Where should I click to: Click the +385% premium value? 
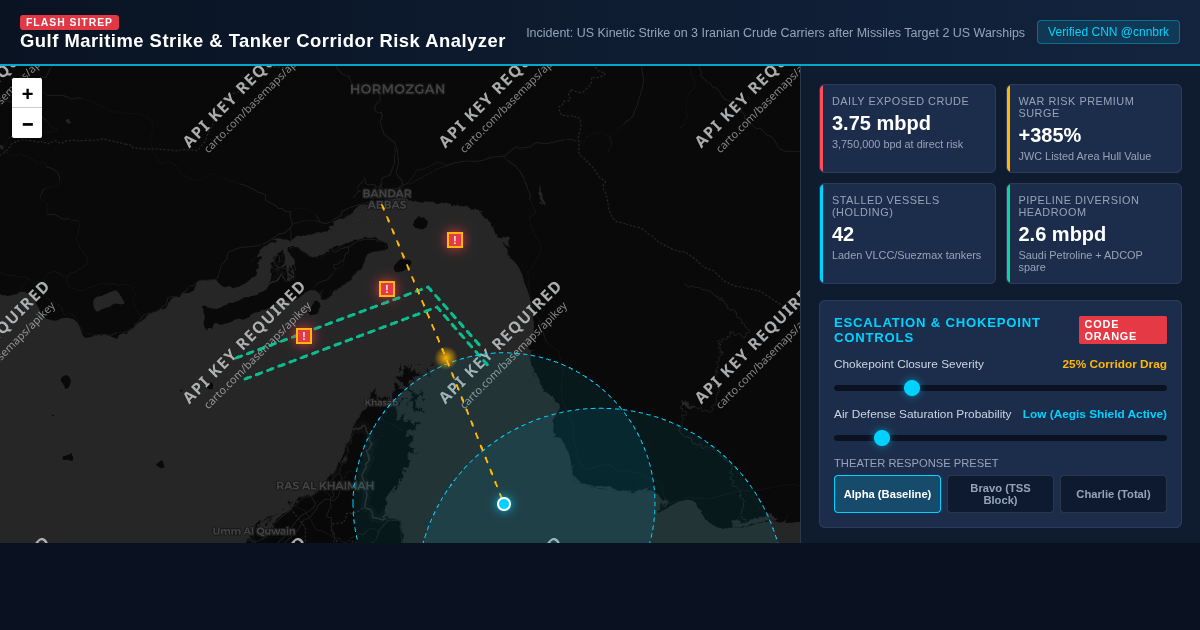coord(1050,135)
